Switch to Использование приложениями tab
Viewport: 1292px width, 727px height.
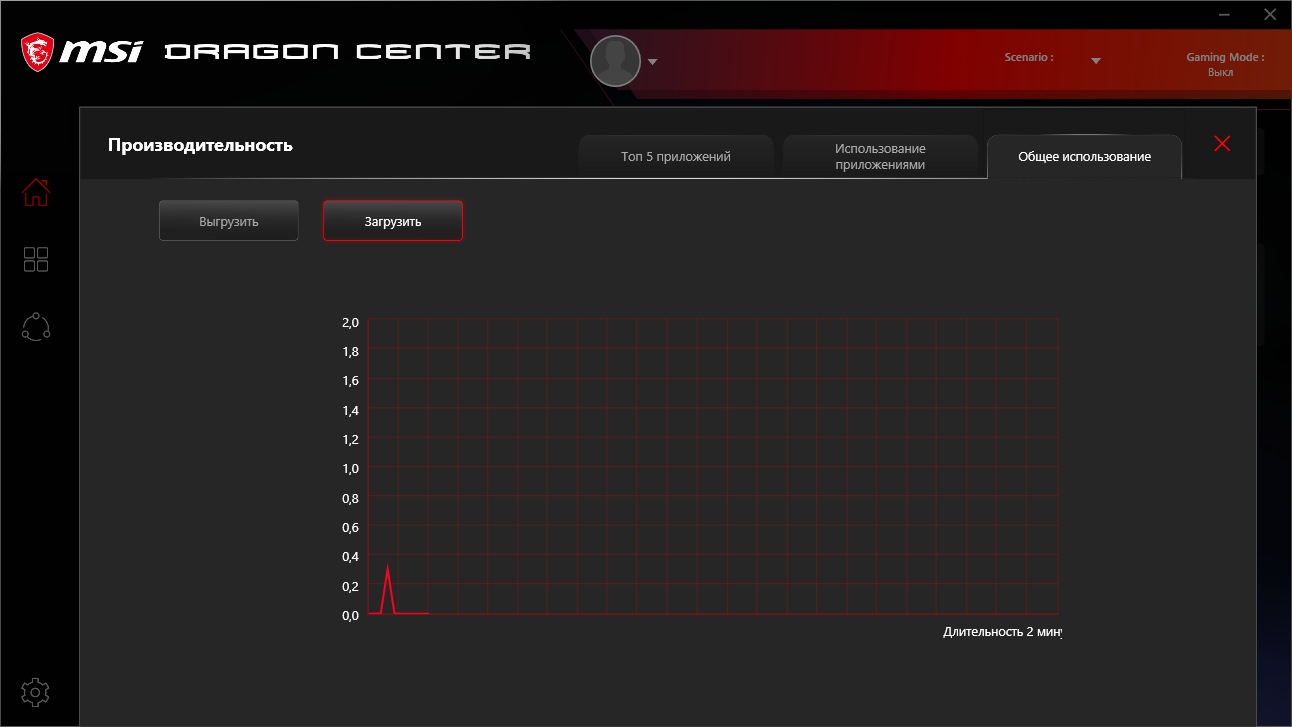tap(880, 157)
